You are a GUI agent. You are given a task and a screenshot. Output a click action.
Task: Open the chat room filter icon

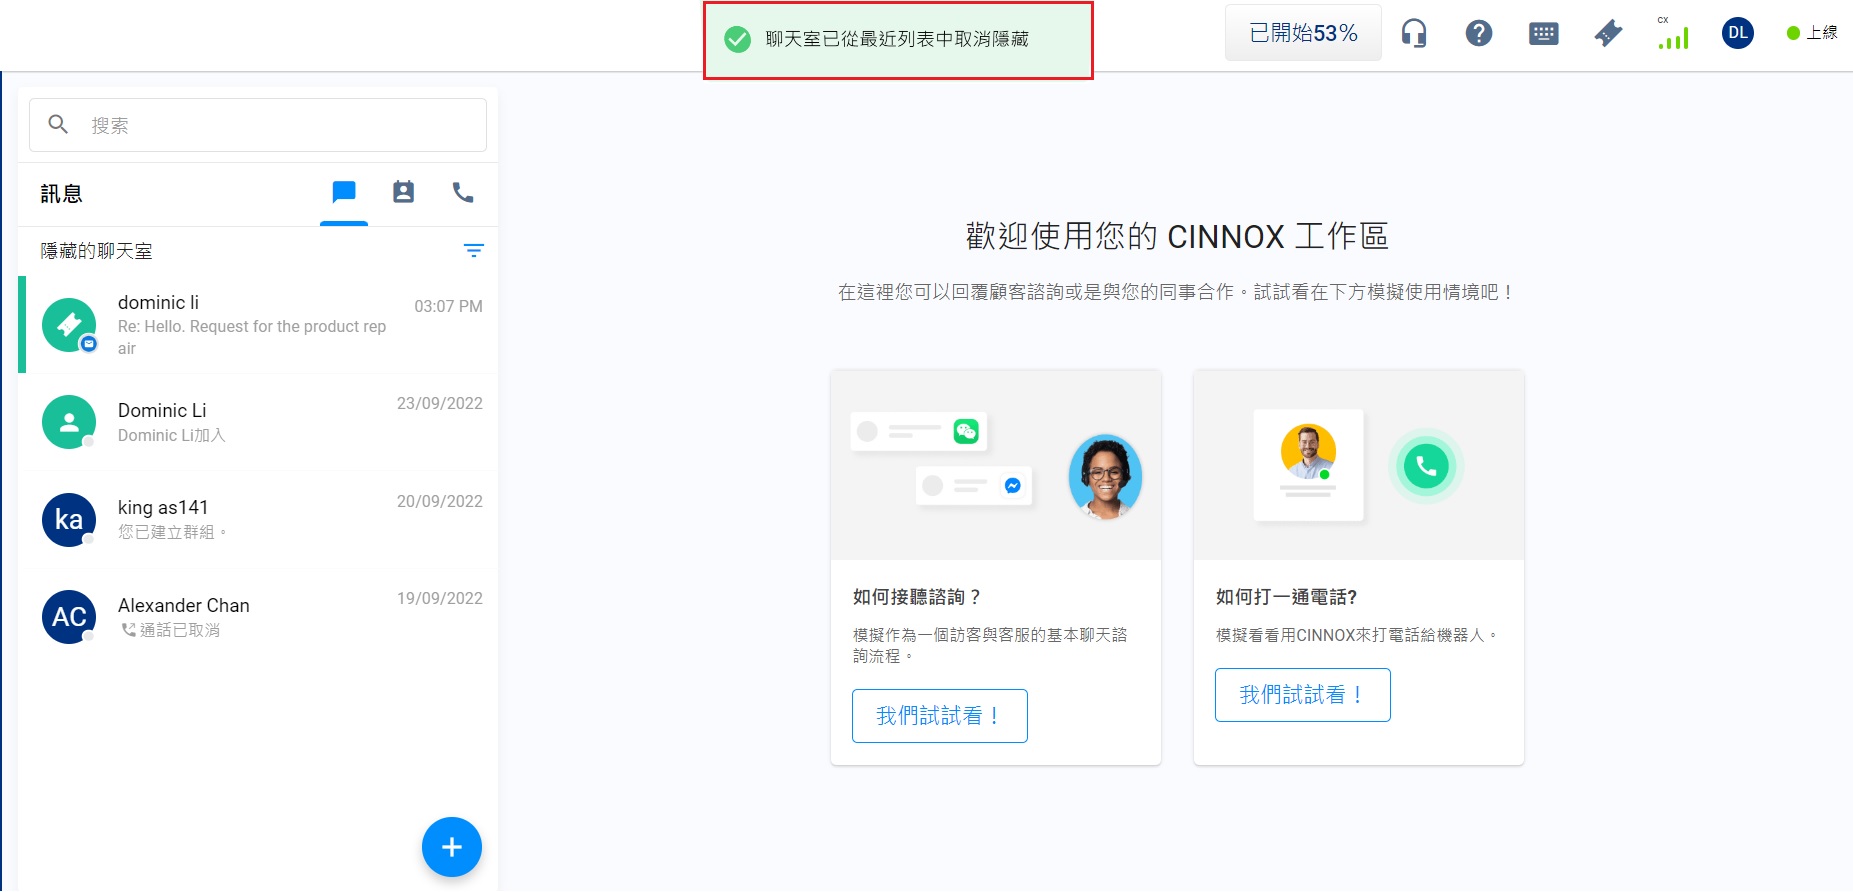click(x=474, y=251)
